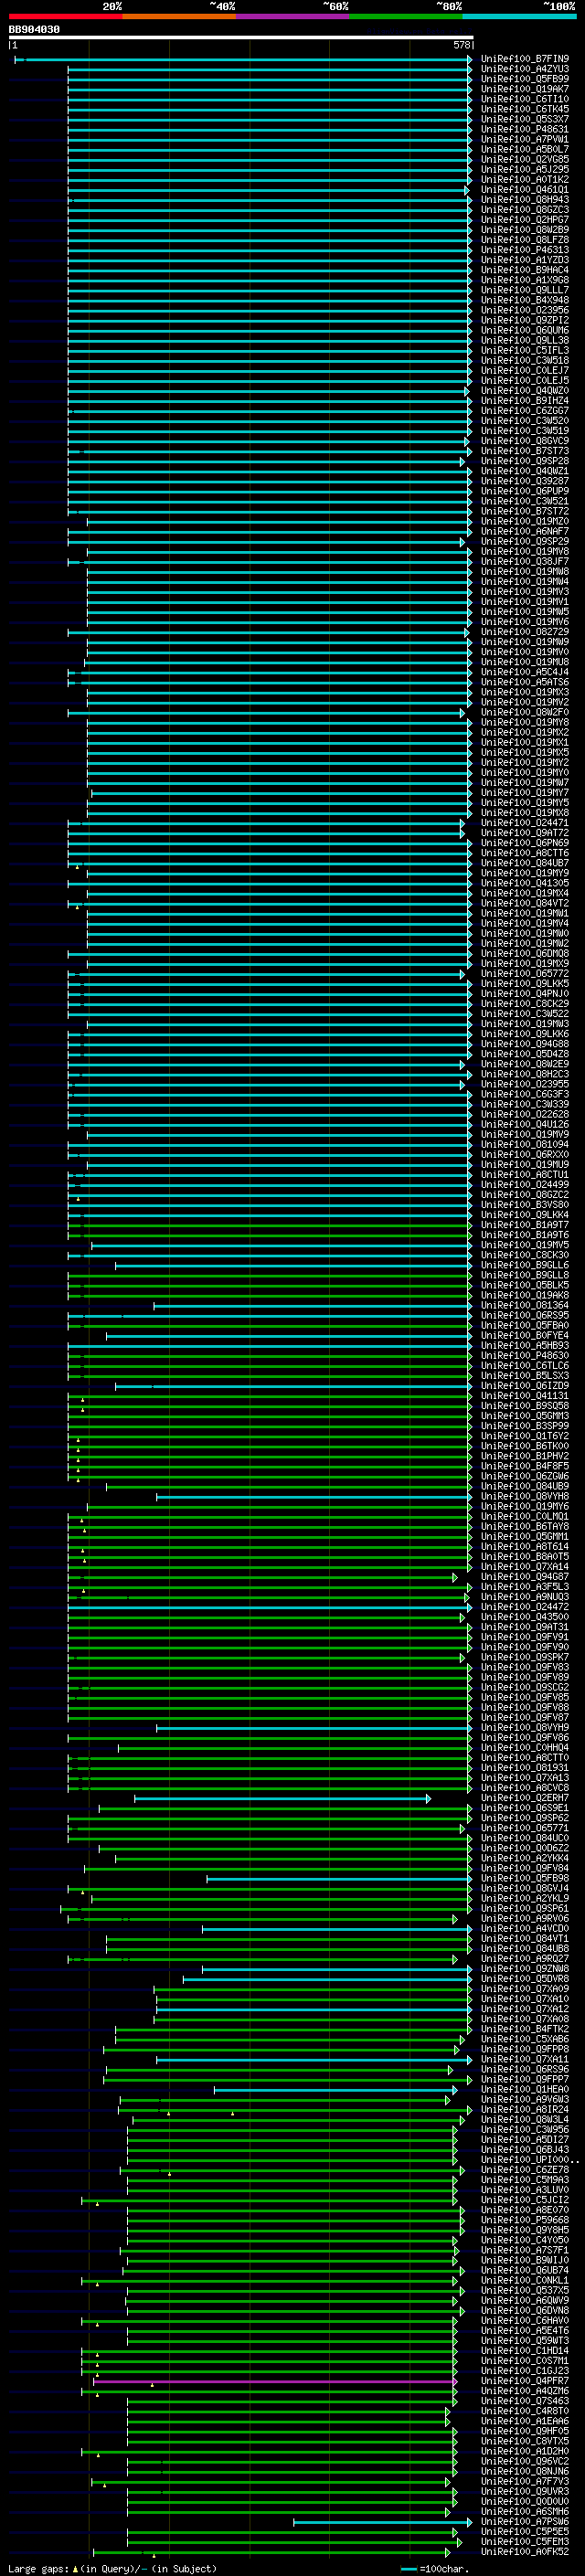Screen dimensions: 585x2576
Task: Select hit UniRef100_A7PSW6
Action: click(x=524, y=2522)
